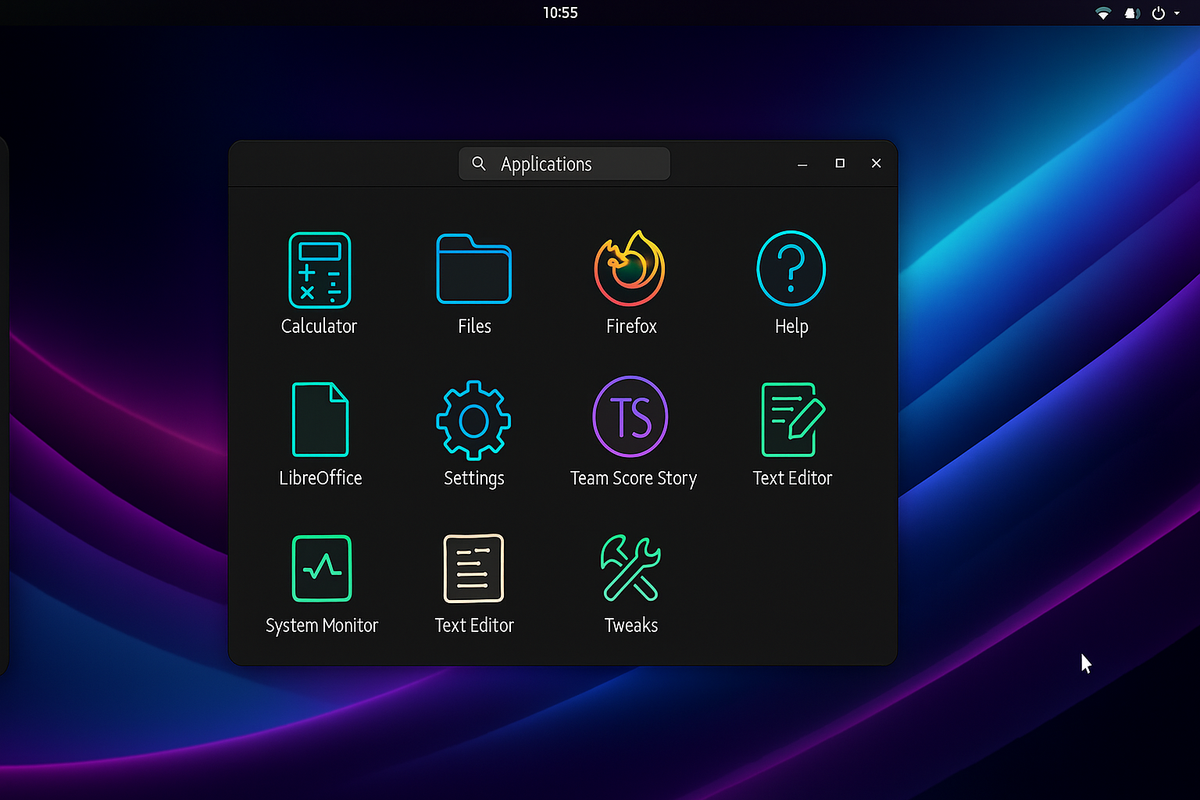Click the power icon in top bar
1200x800 pixels.
1159,13
